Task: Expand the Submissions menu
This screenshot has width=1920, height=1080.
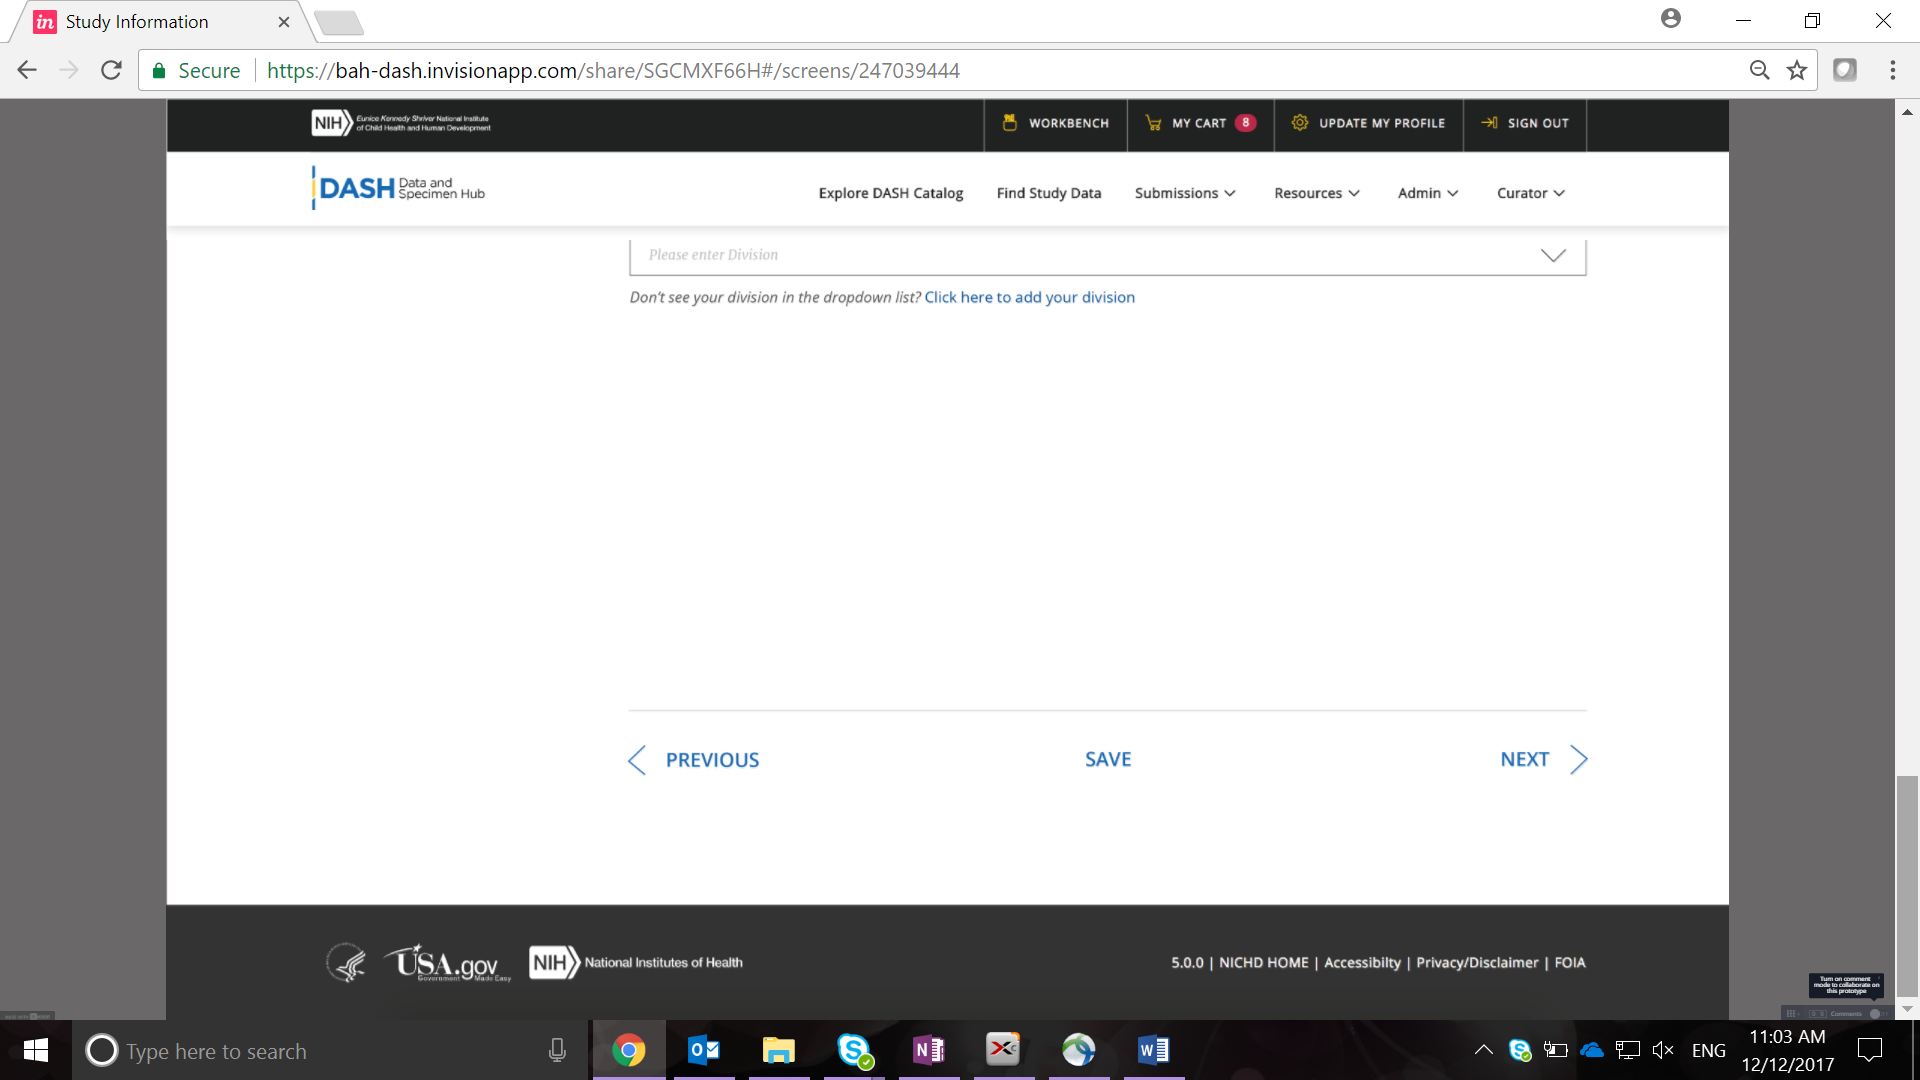Action: tap(1184, 193)
